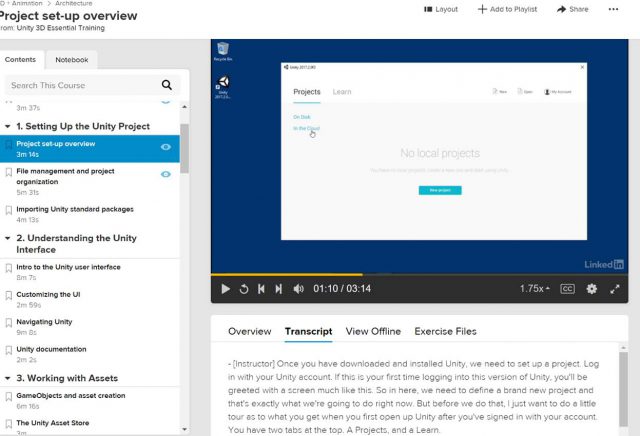The width and height of the screenshot is (640, 436).
Task: Switch to the Contents tab
Action: point(20,60)
